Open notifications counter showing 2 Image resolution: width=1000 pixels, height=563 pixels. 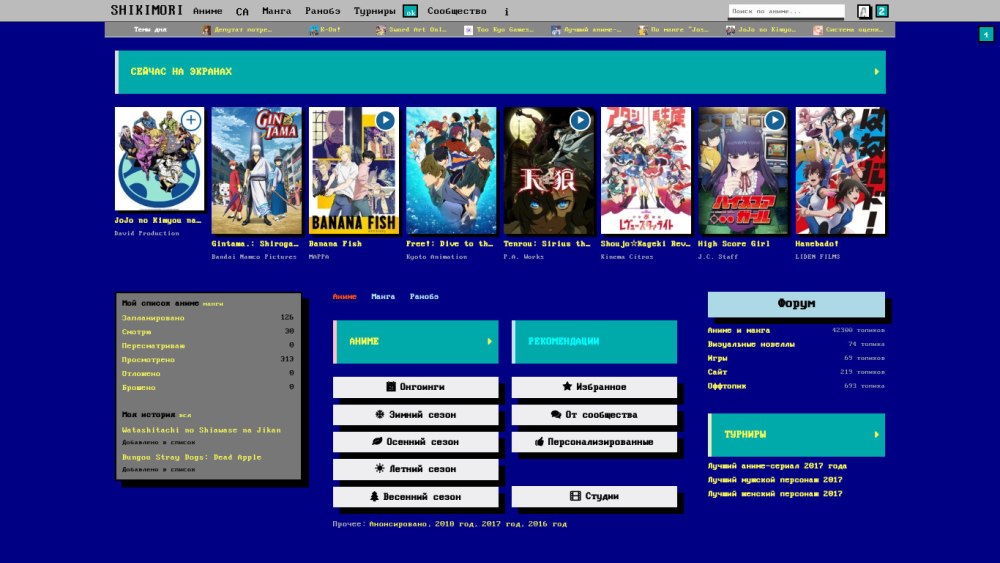[x=882, y=11]
